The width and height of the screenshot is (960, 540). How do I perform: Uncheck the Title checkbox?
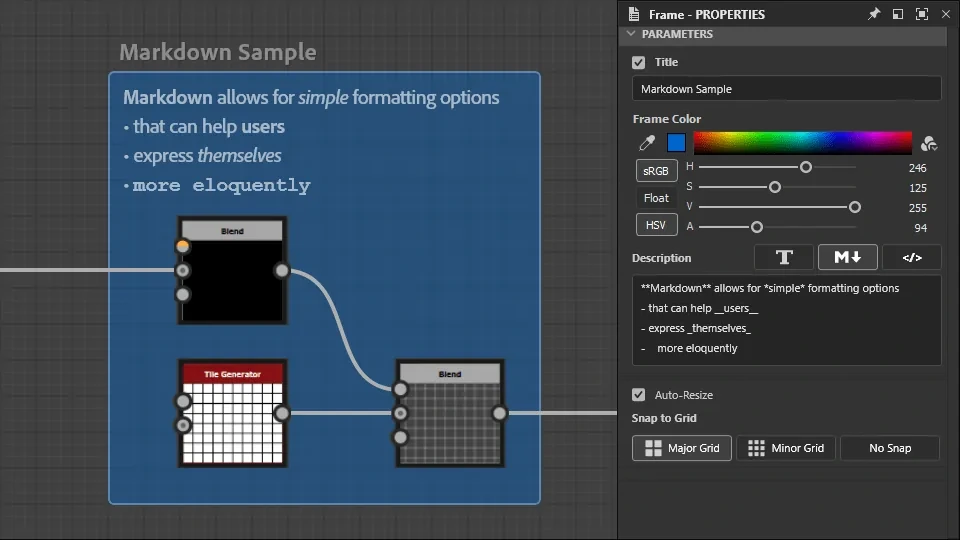click(x=639, y=62)
